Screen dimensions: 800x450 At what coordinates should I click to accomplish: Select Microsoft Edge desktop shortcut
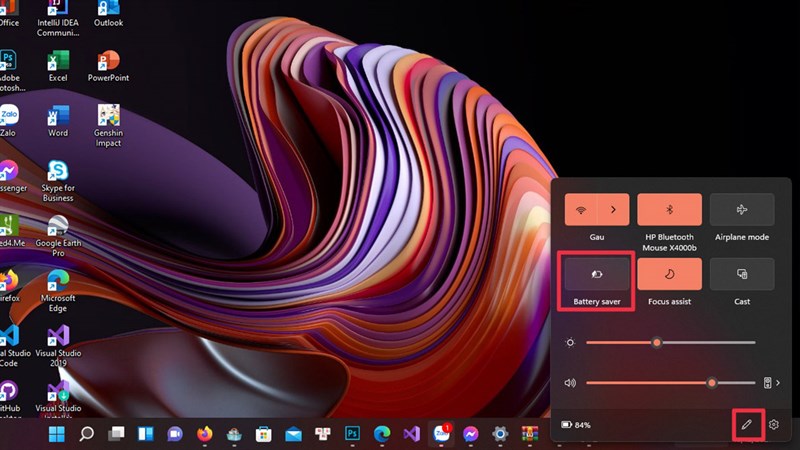(58, 291)
